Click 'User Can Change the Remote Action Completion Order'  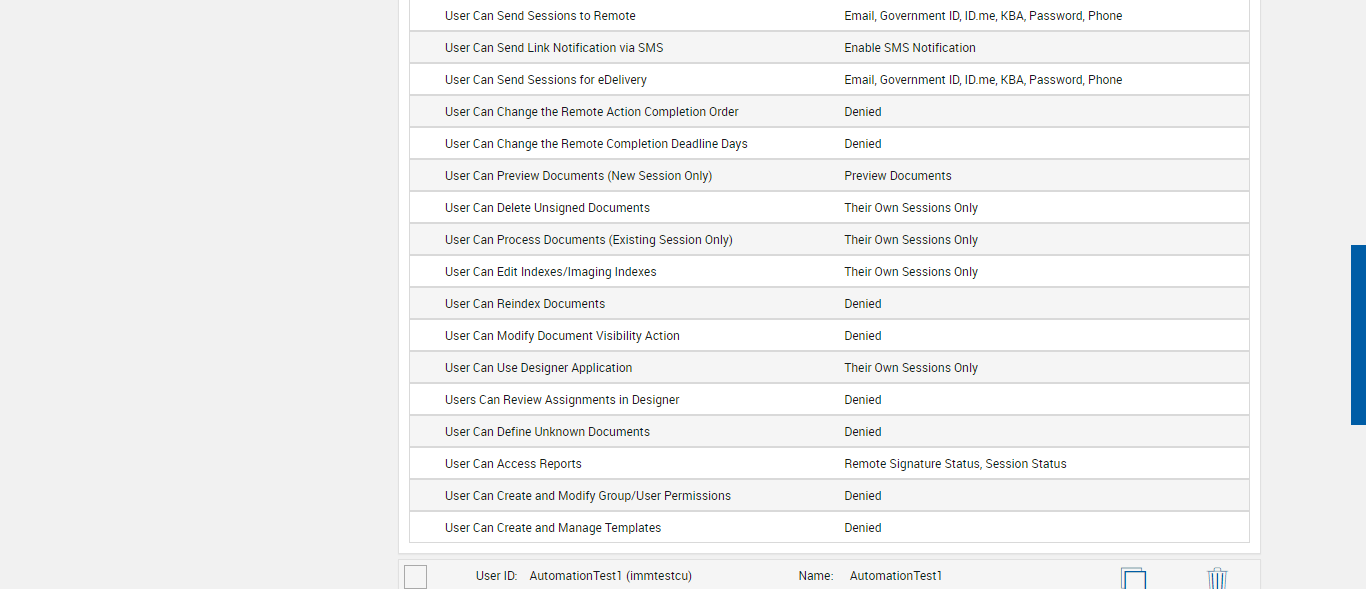pyautogui.click(x=592, y=112)
